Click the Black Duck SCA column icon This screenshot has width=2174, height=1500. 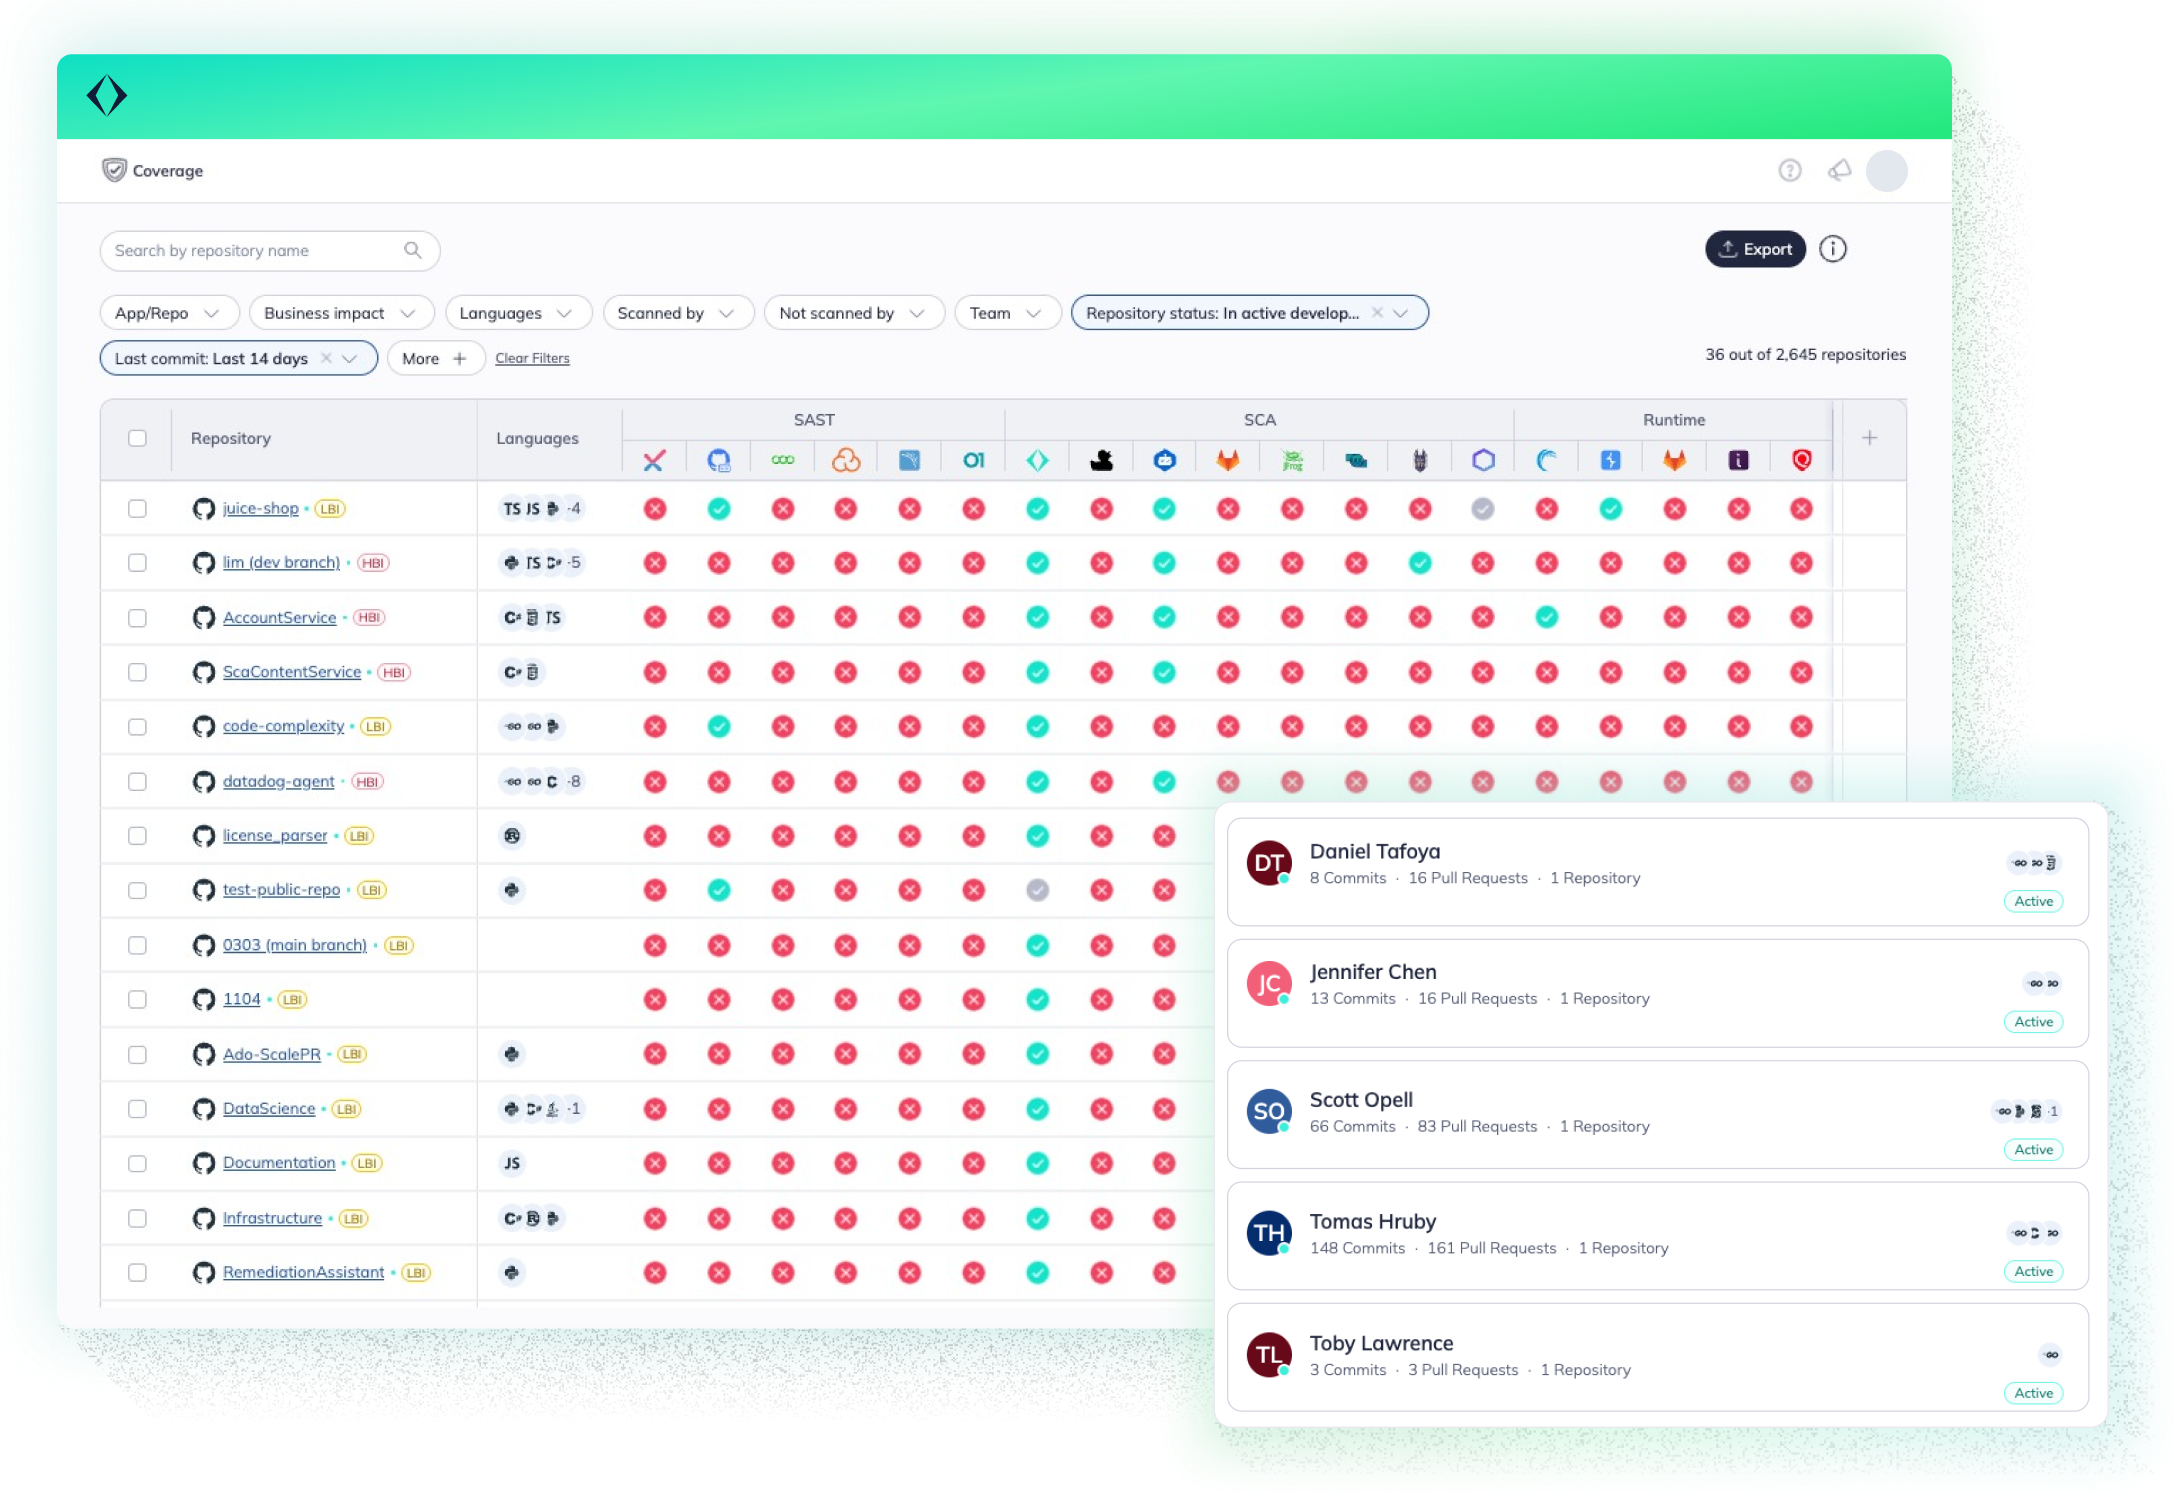pos(1101,460)
